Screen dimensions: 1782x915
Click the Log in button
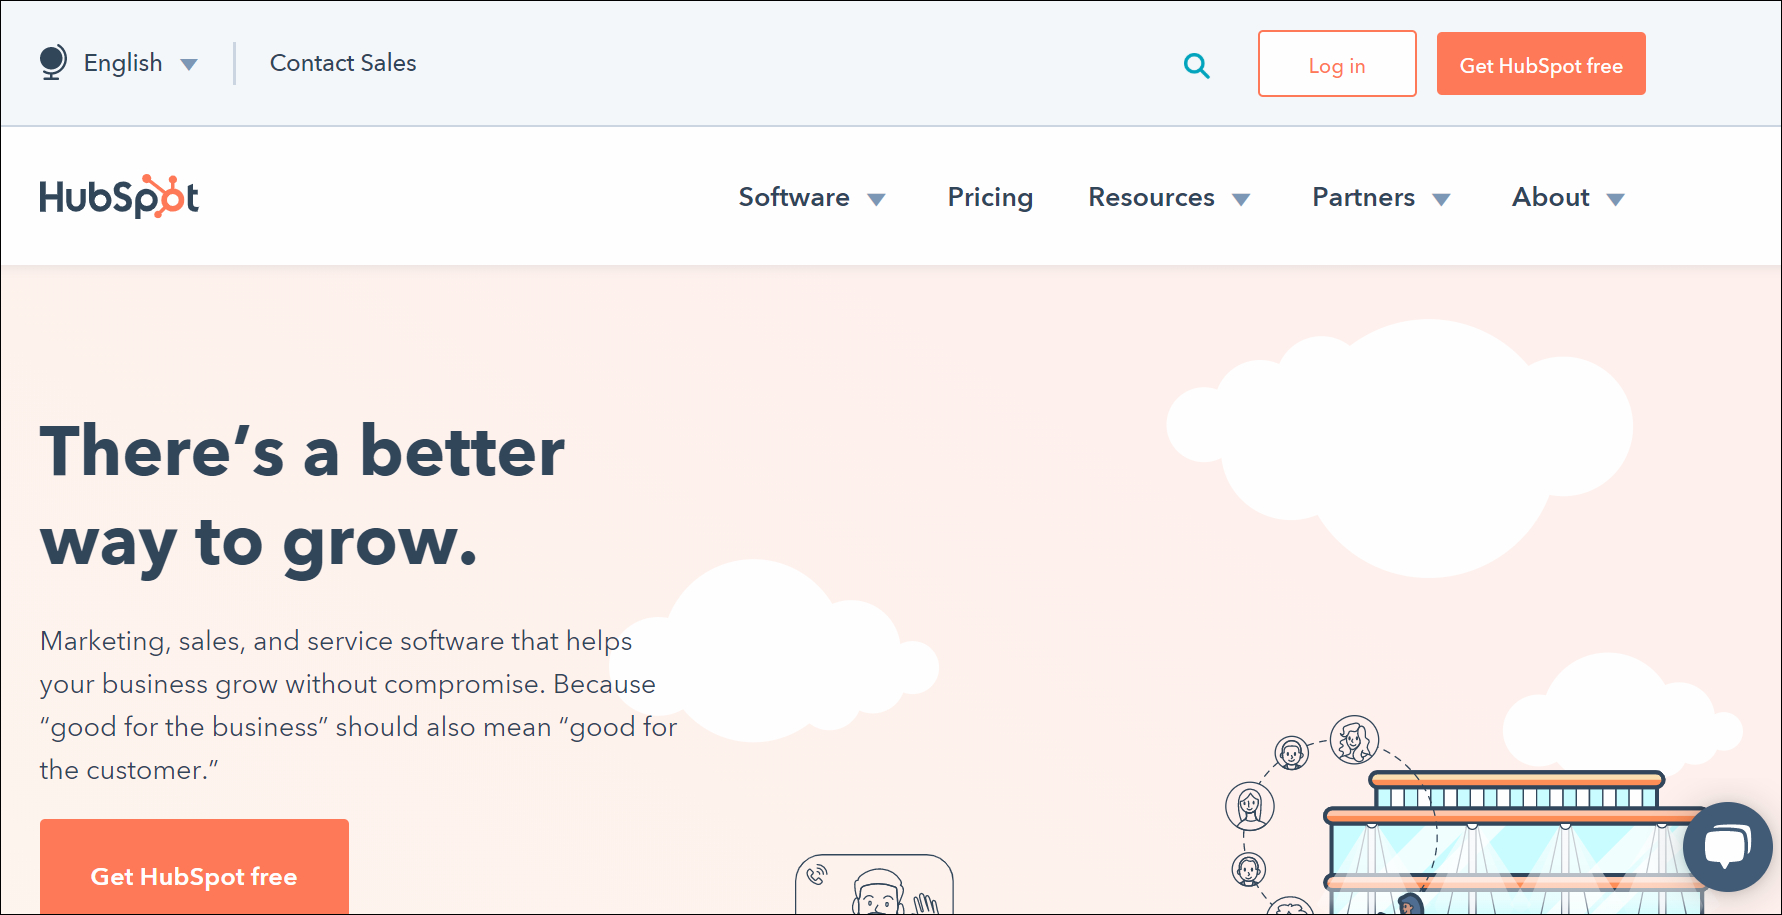pos(1336,64)
